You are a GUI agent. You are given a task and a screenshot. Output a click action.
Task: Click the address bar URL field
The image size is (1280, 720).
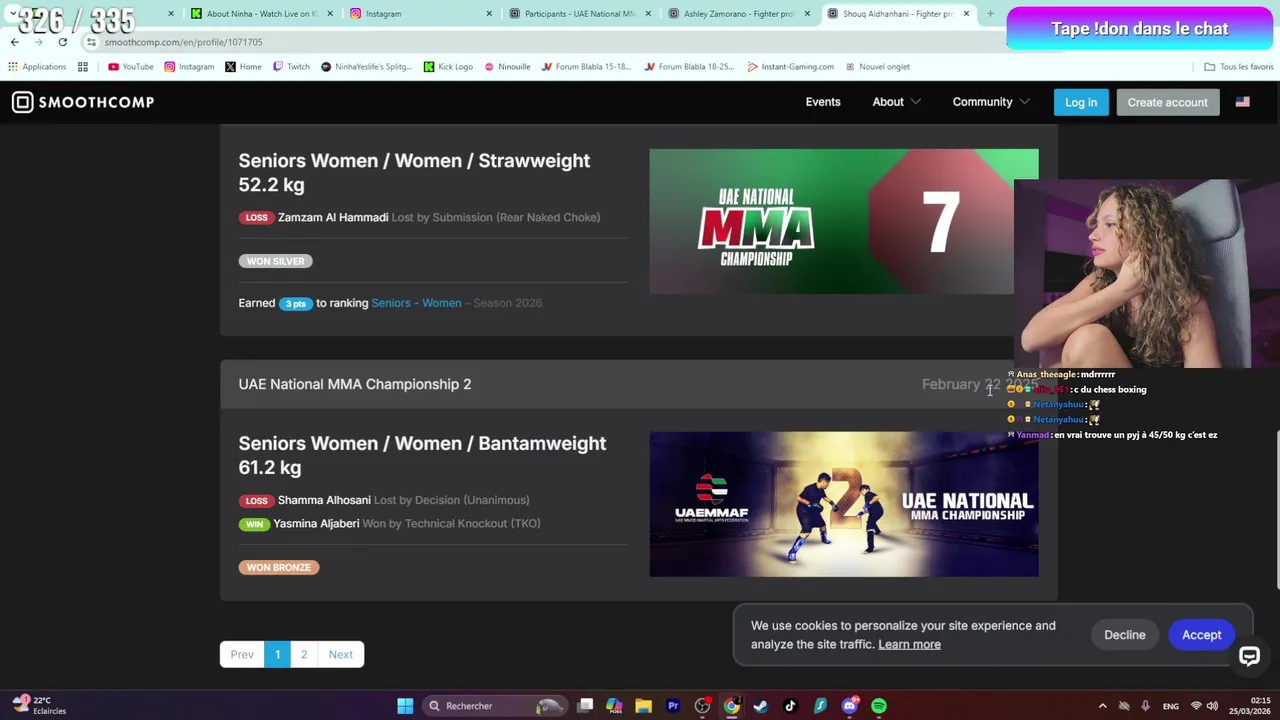coord(540,42)
